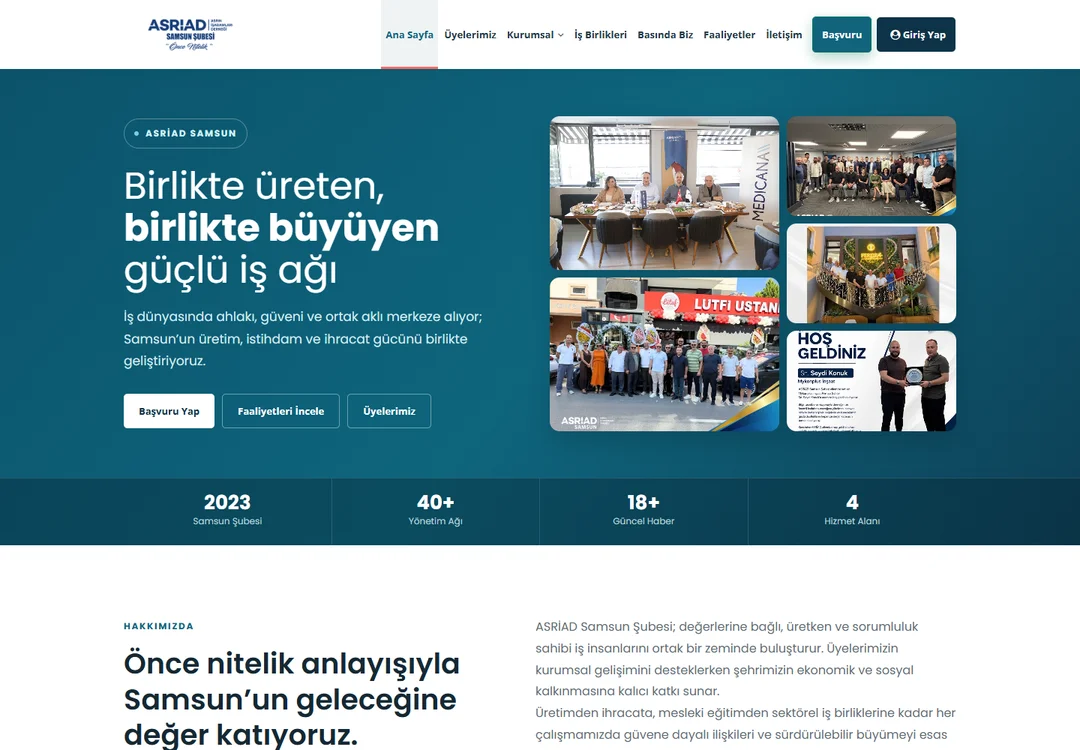Open the Lutfi Usta opening photo

pyautogui.click(x=665, y=355)
